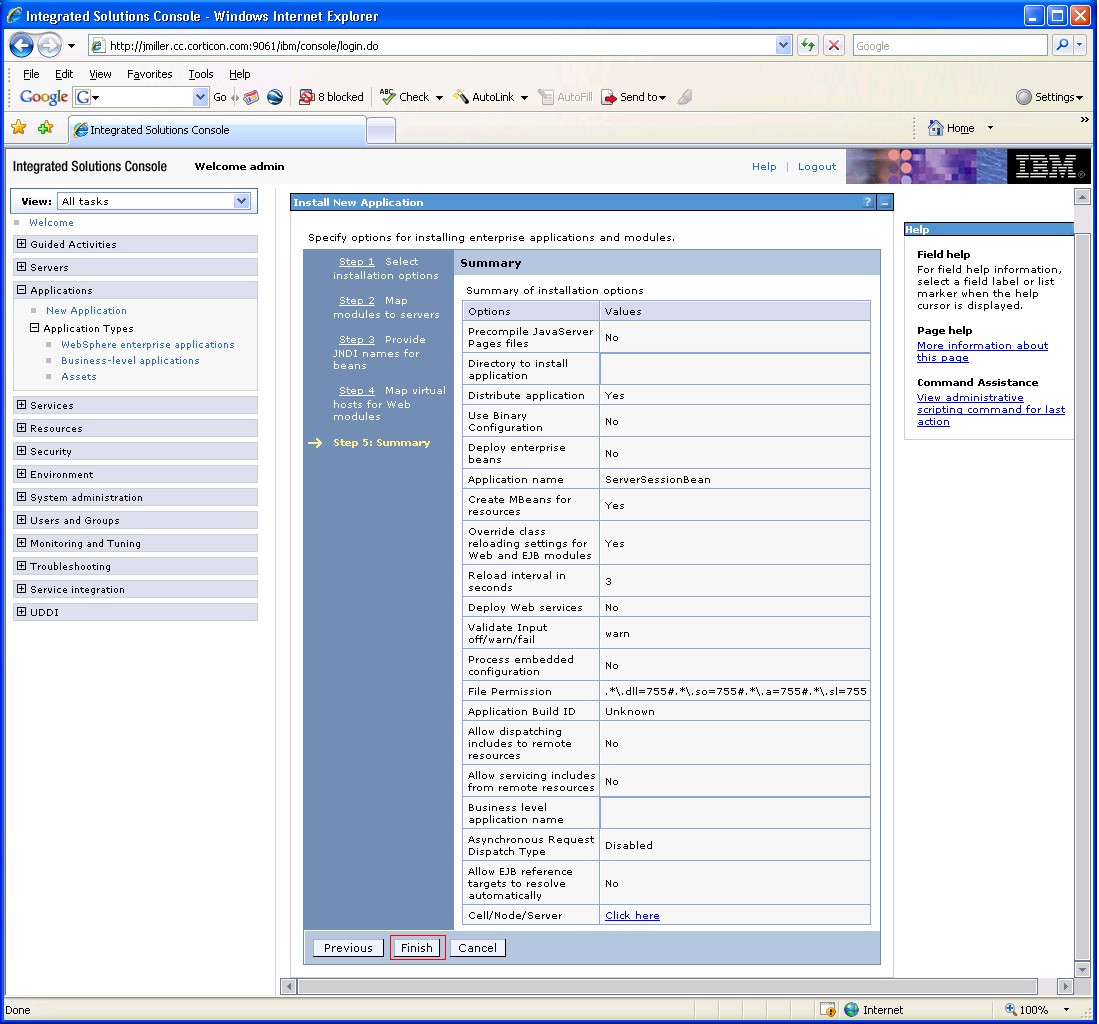The height and width of the screenshot is (1024, 1099).
Task: Open the View menu
Action: pos(100,74)
